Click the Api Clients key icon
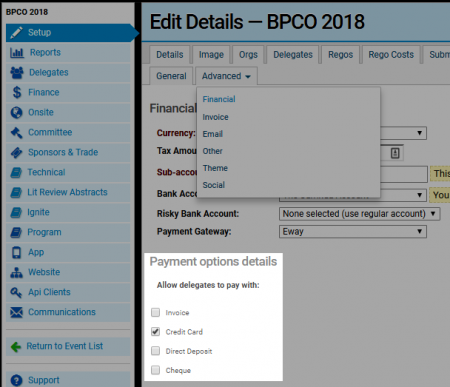 pyautogui.click(x=16, y=292)
